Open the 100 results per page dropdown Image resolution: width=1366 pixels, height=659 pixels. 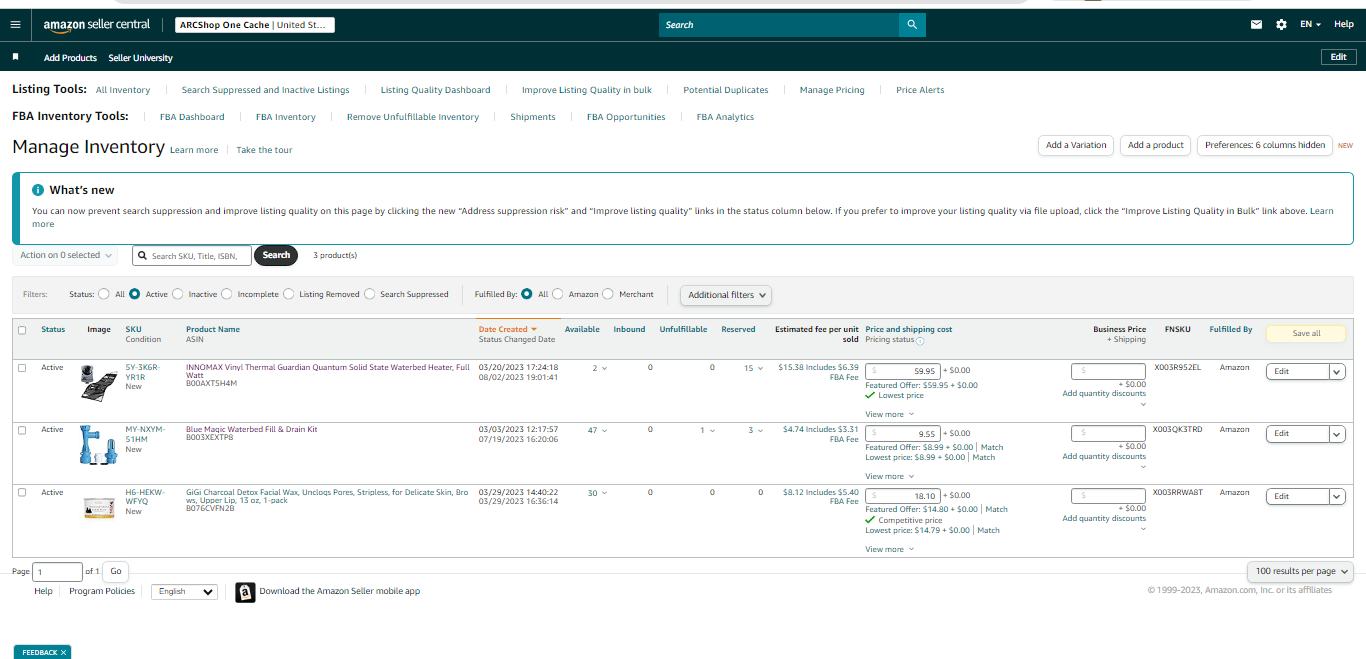click(x=1300, y=571)
